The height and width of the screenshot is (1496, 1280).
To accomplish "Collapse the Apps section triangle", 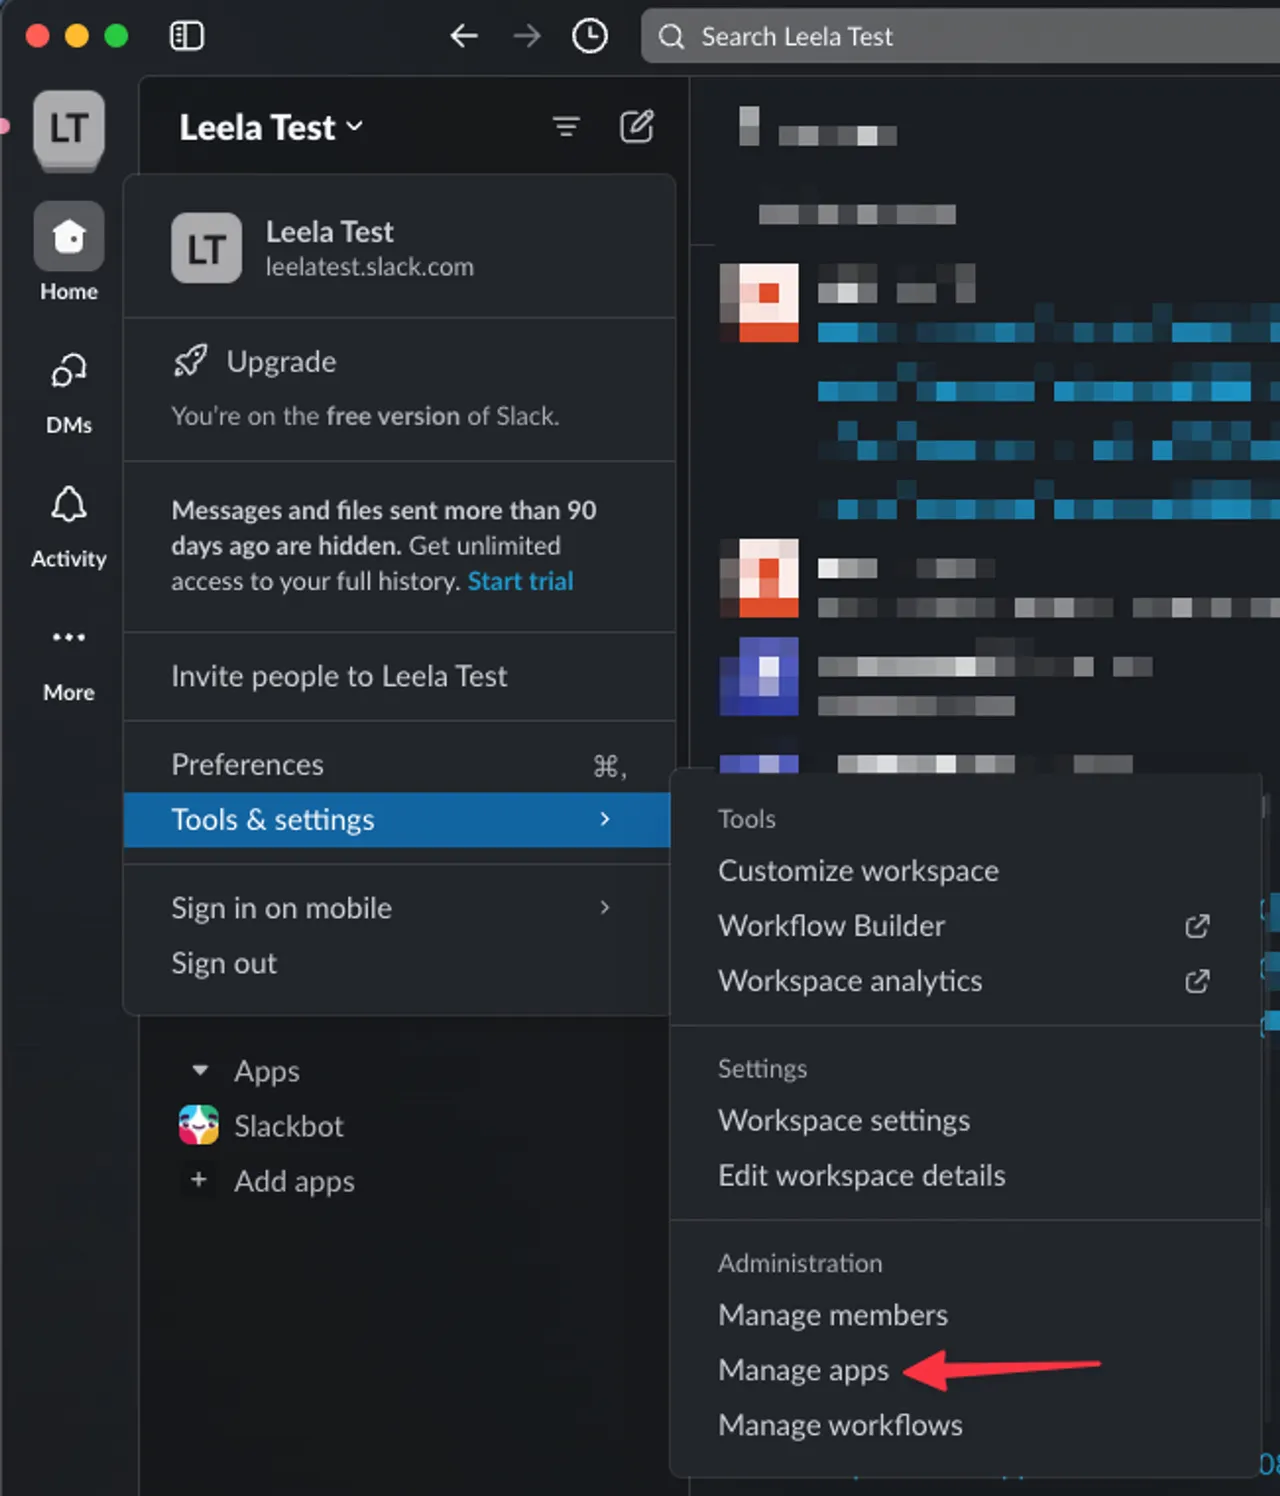I will click(200, 1071).
